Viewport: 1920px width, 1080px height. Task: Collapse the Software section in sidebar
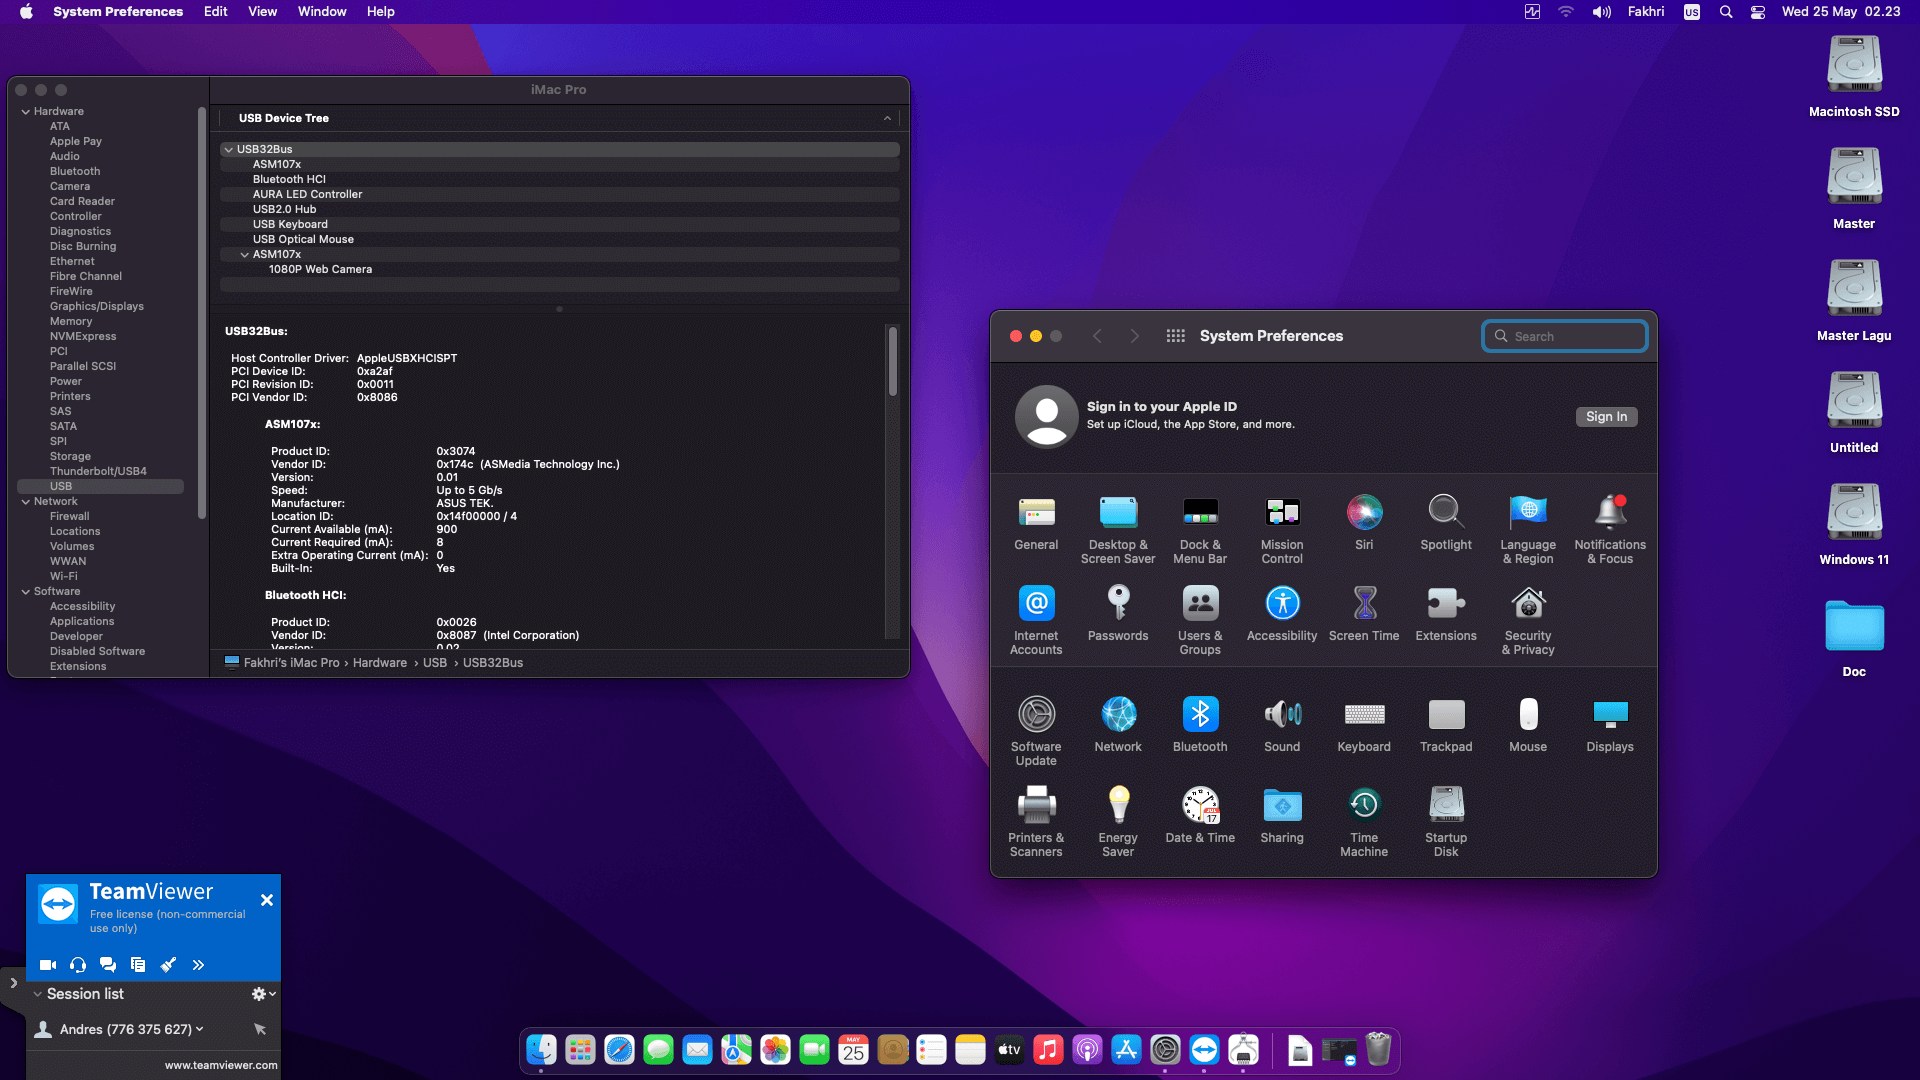25,592
